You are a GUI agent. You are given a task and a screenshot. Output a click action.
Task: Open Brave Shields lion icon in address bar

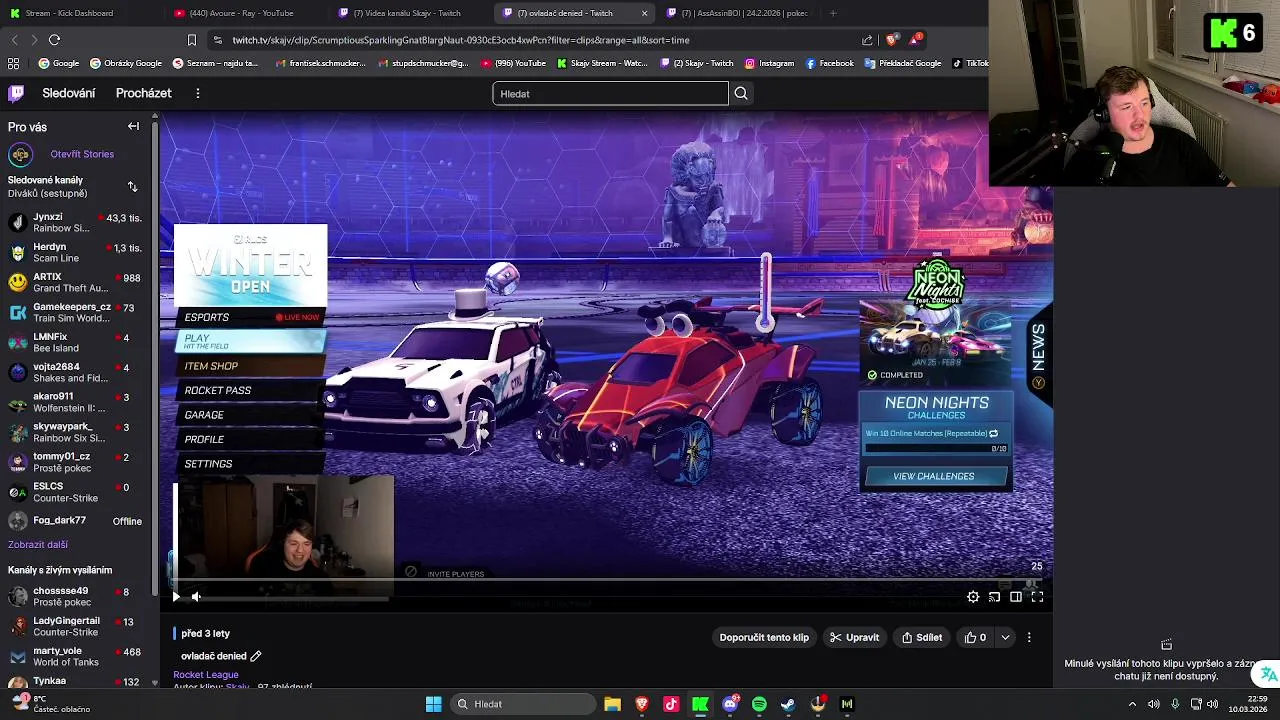pyautogui.click(x=891, y=40)
